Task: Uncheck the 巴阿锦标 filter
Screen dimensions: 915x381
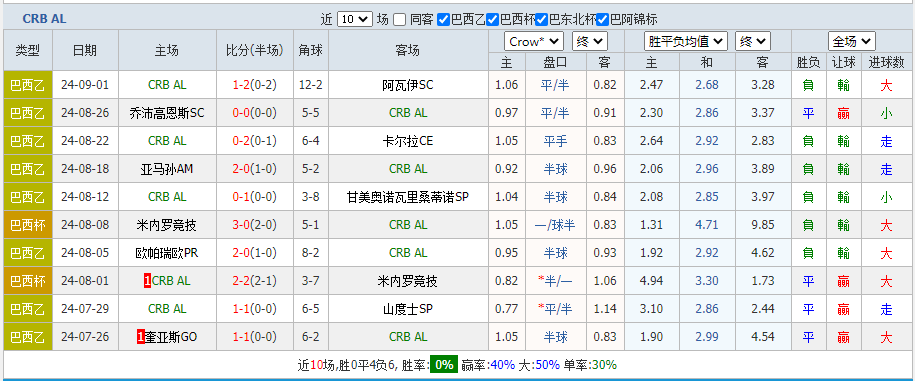Action: 603,20
